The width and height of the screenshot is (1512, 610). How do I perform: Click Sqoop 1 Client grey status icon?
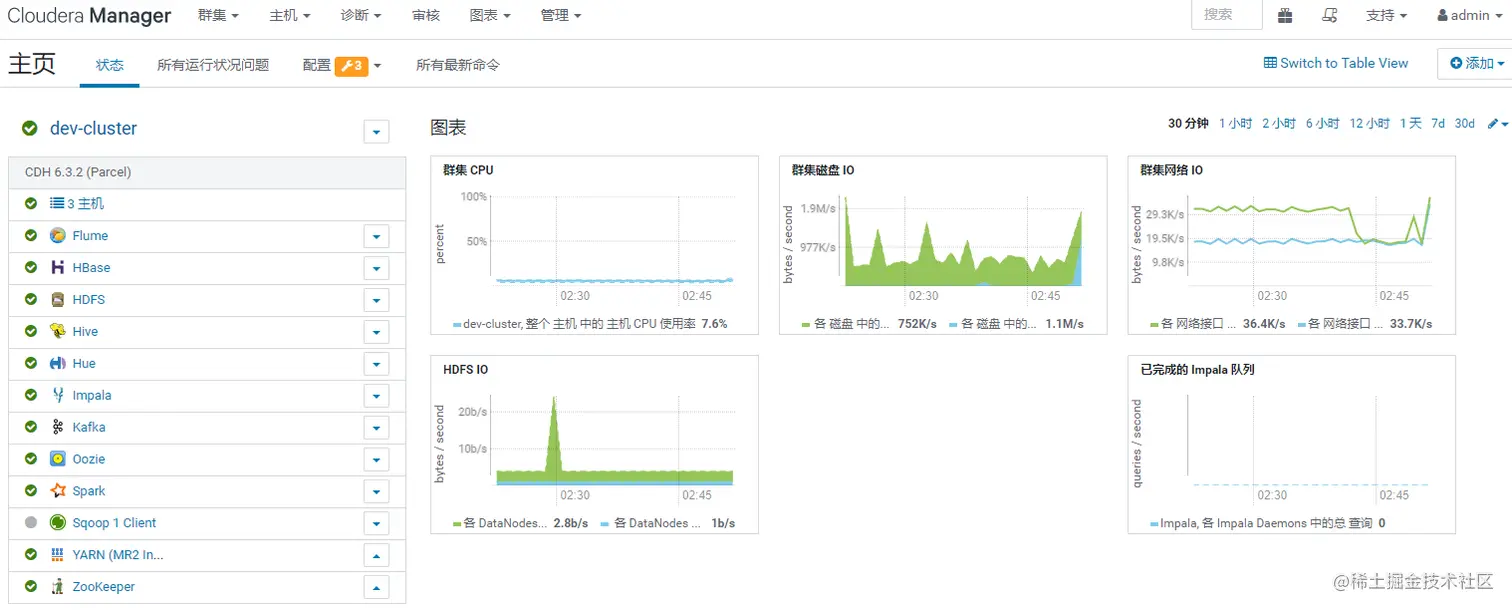[31, 523]
